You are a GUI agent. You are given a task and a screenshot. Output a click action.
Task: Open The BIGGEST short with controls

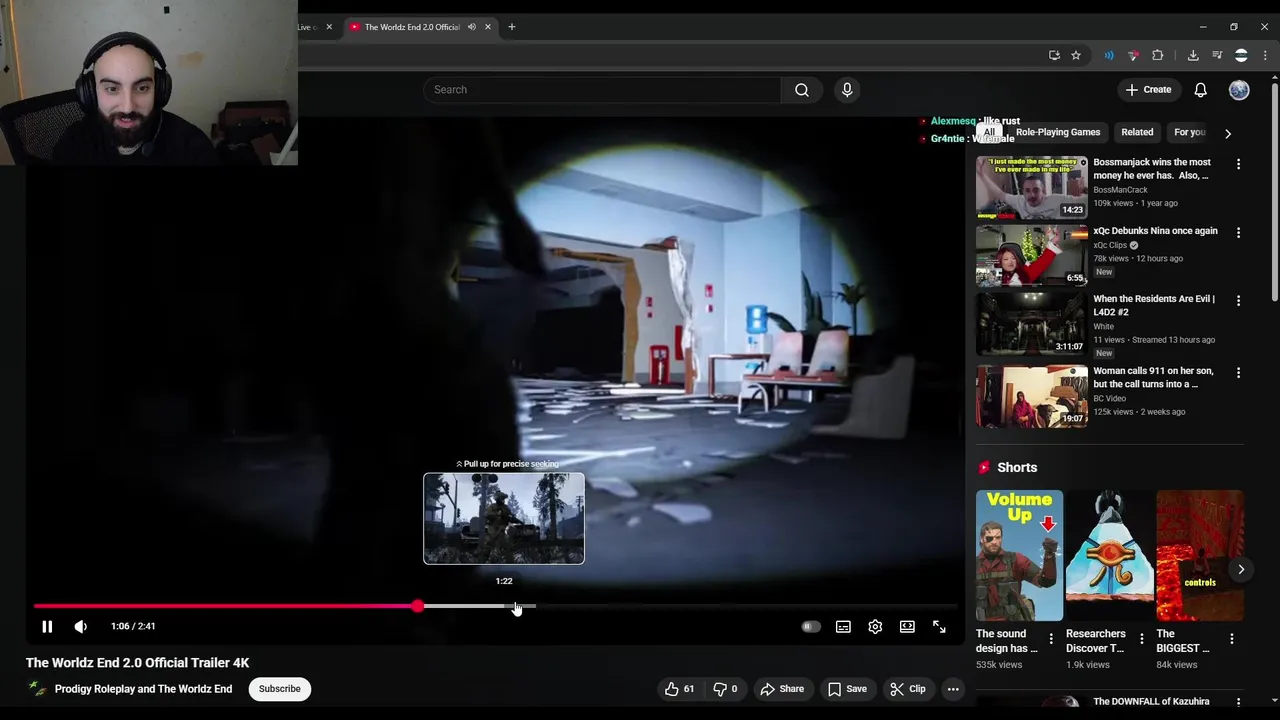pyautogui.click(x=1199, y=555)
